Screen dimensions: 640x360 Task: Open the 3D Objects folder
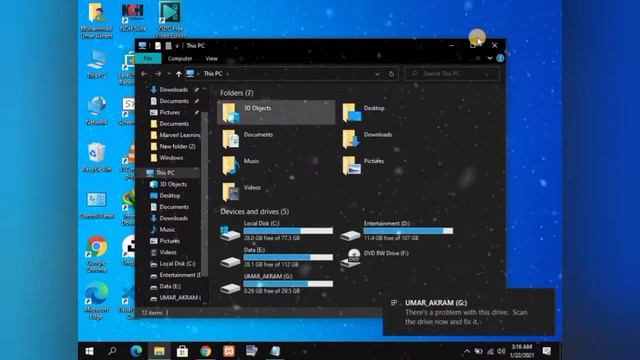click(x=276, y=112)
